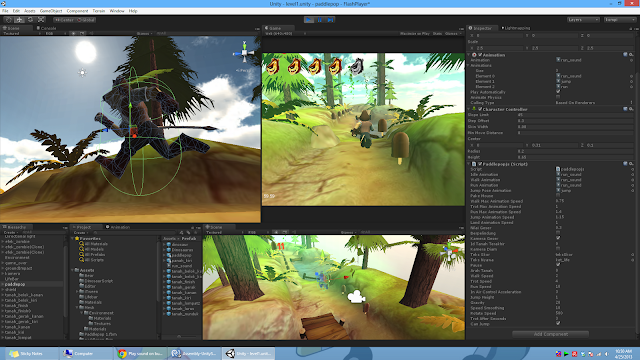Select the Move tool in the toolbar
Screen dimensions: 640x360
tap(19, 20)
